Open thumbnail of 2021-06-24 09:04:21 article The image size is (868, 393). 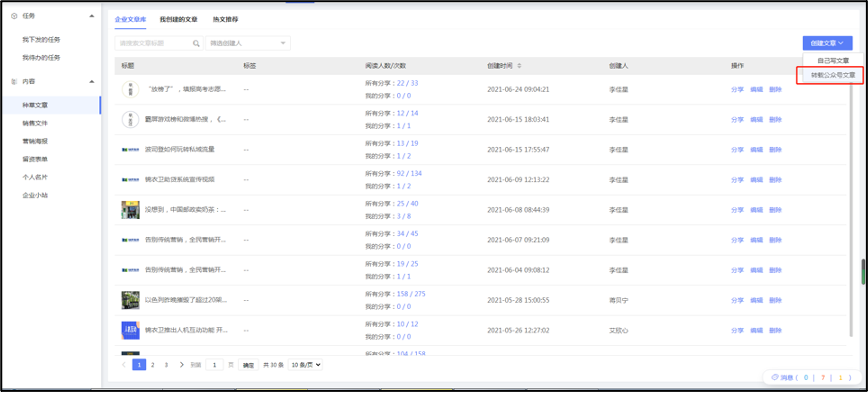coord(130,89)
